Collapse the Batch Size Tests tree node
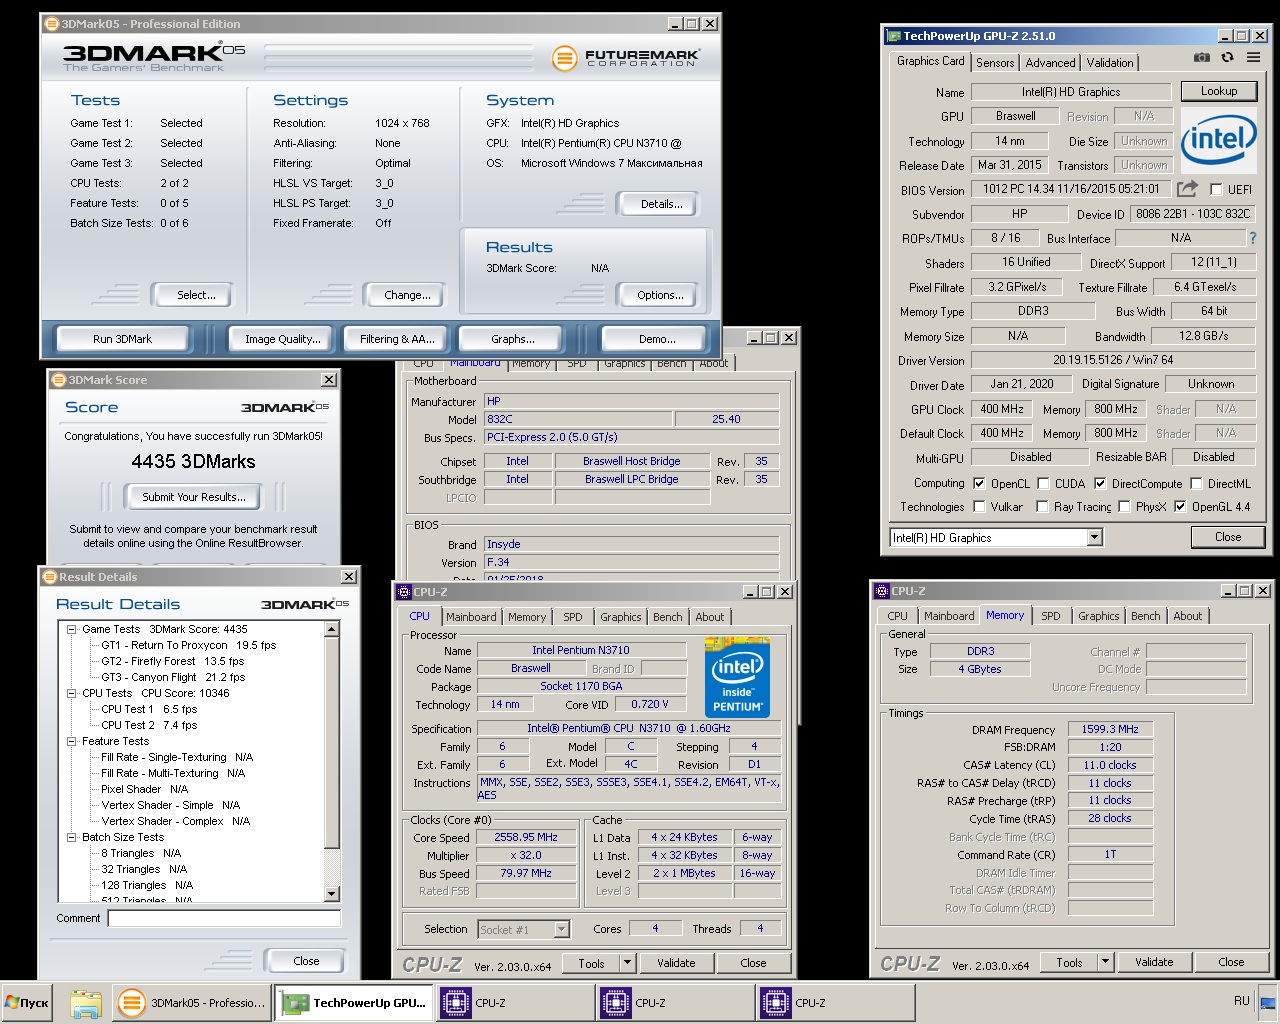The image size is (1280, 1024). 72,837
